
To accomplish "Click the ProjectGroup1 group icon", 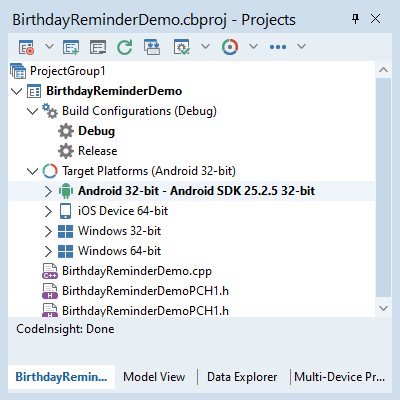I will click(18, 71).
